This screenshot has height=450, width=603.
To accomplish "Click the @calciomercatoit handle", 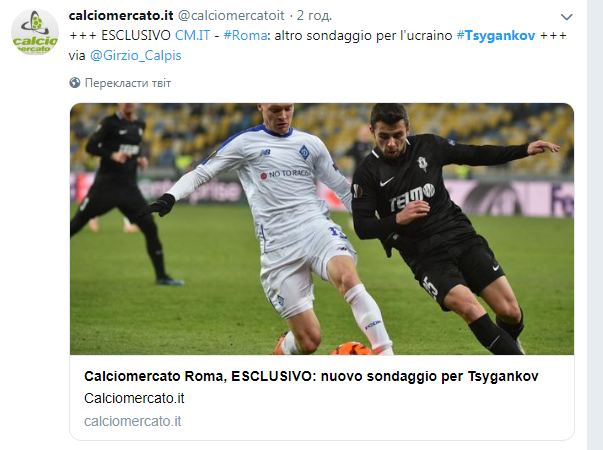I will pyautogui.click(x=231, y=15).
